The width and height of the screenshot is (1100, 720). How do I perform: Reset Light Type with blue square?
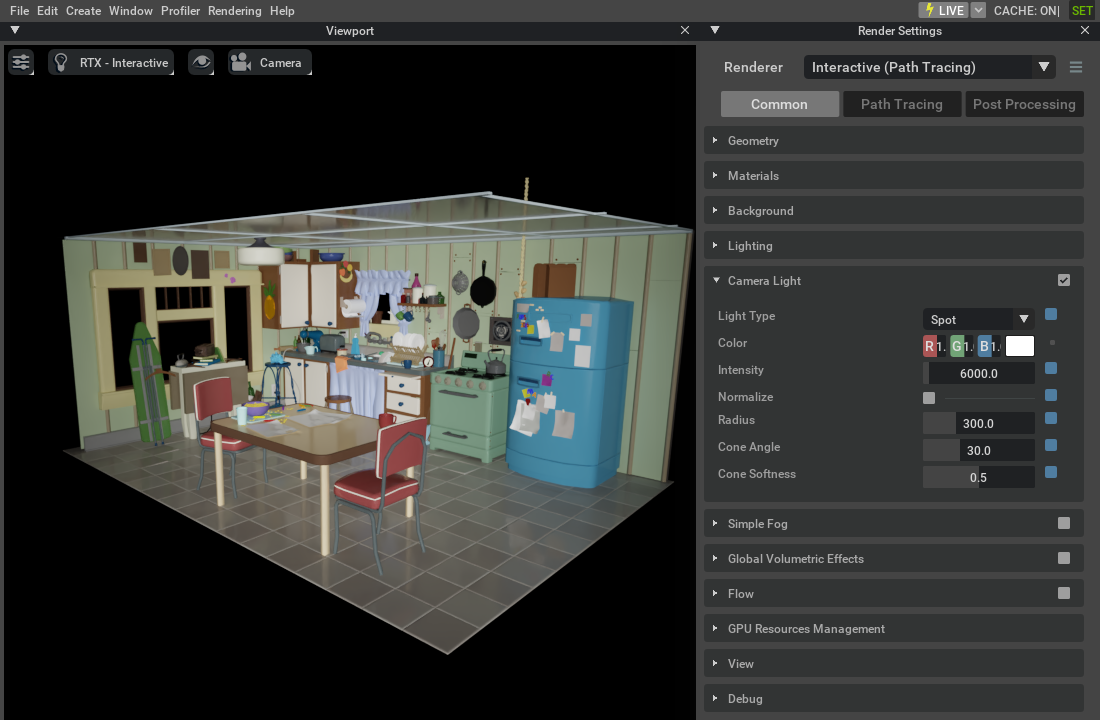tap(1051, 314)
